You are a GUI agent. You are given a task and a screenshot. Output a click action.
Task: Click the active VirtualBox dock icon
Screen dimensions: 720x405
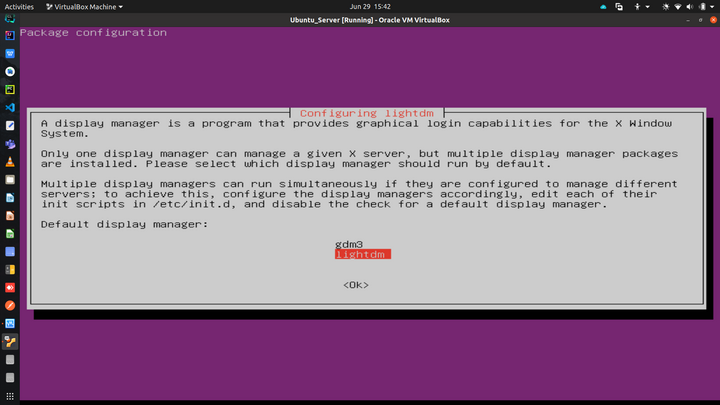10,342
